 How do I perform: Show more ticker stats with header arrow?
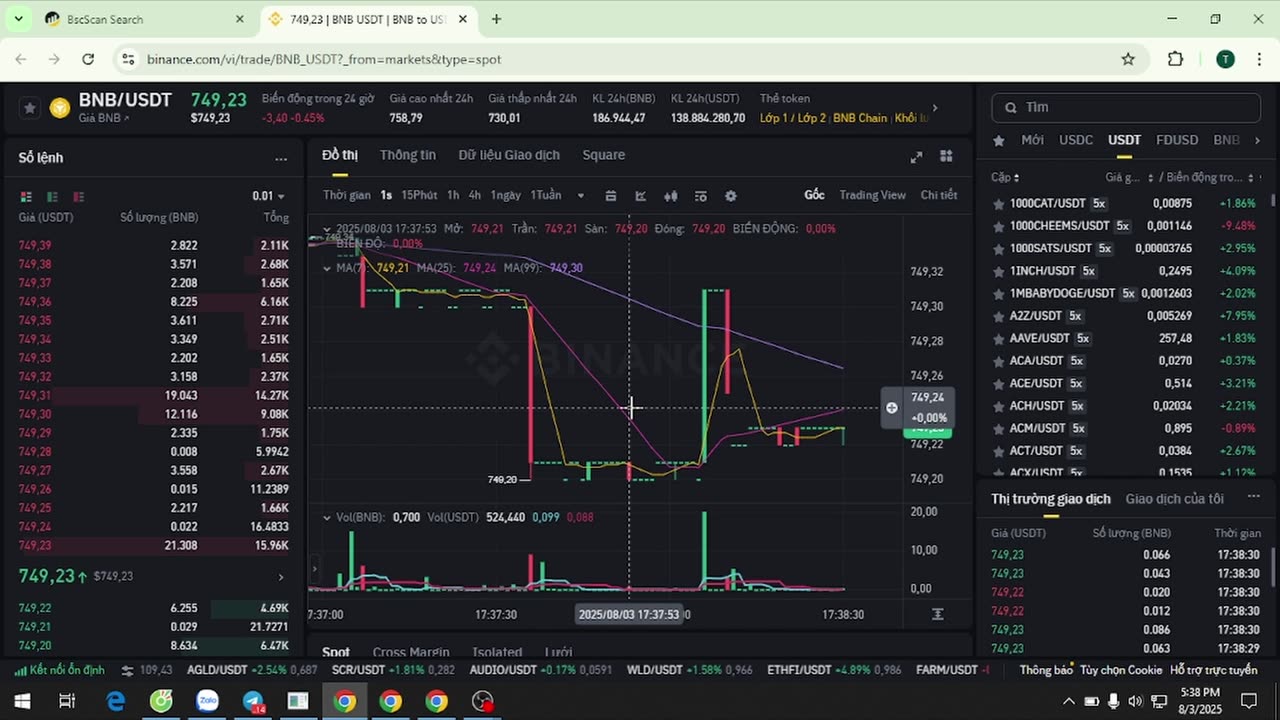tap(935, 108)
